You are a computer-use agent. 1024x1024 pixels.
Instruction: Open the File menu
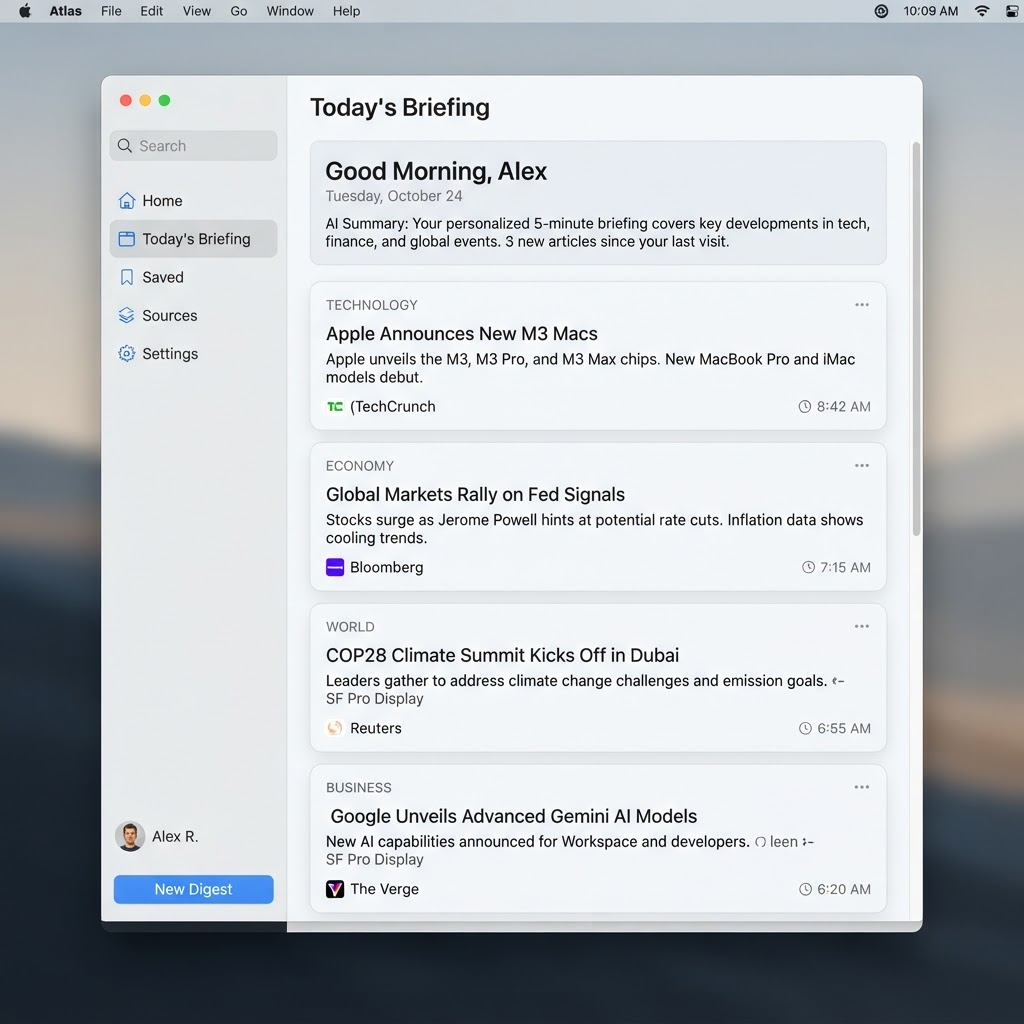(111, 10)
